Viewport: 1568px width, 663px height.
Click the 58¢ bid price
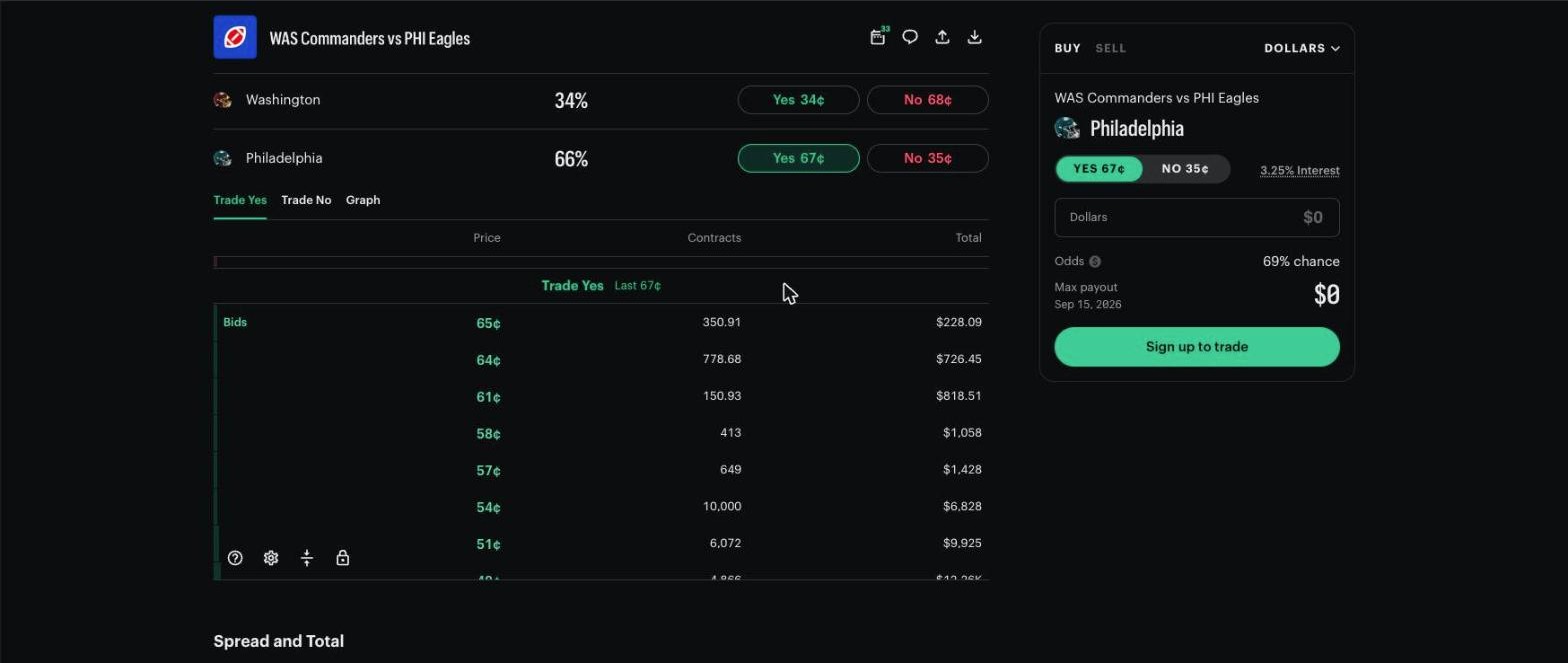(488, 434)
